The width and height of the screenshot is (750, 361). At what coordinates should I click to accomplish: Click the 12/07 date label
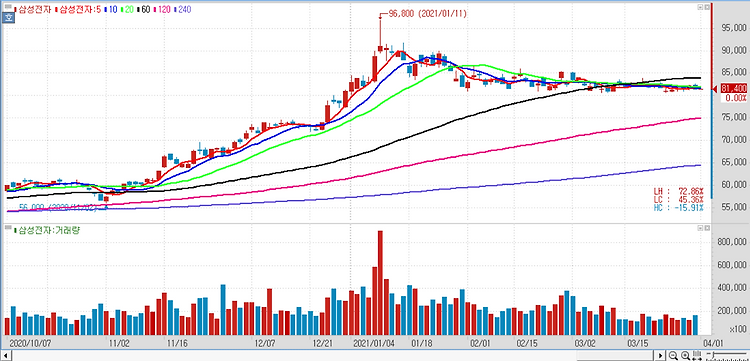[x=265, y=343]
